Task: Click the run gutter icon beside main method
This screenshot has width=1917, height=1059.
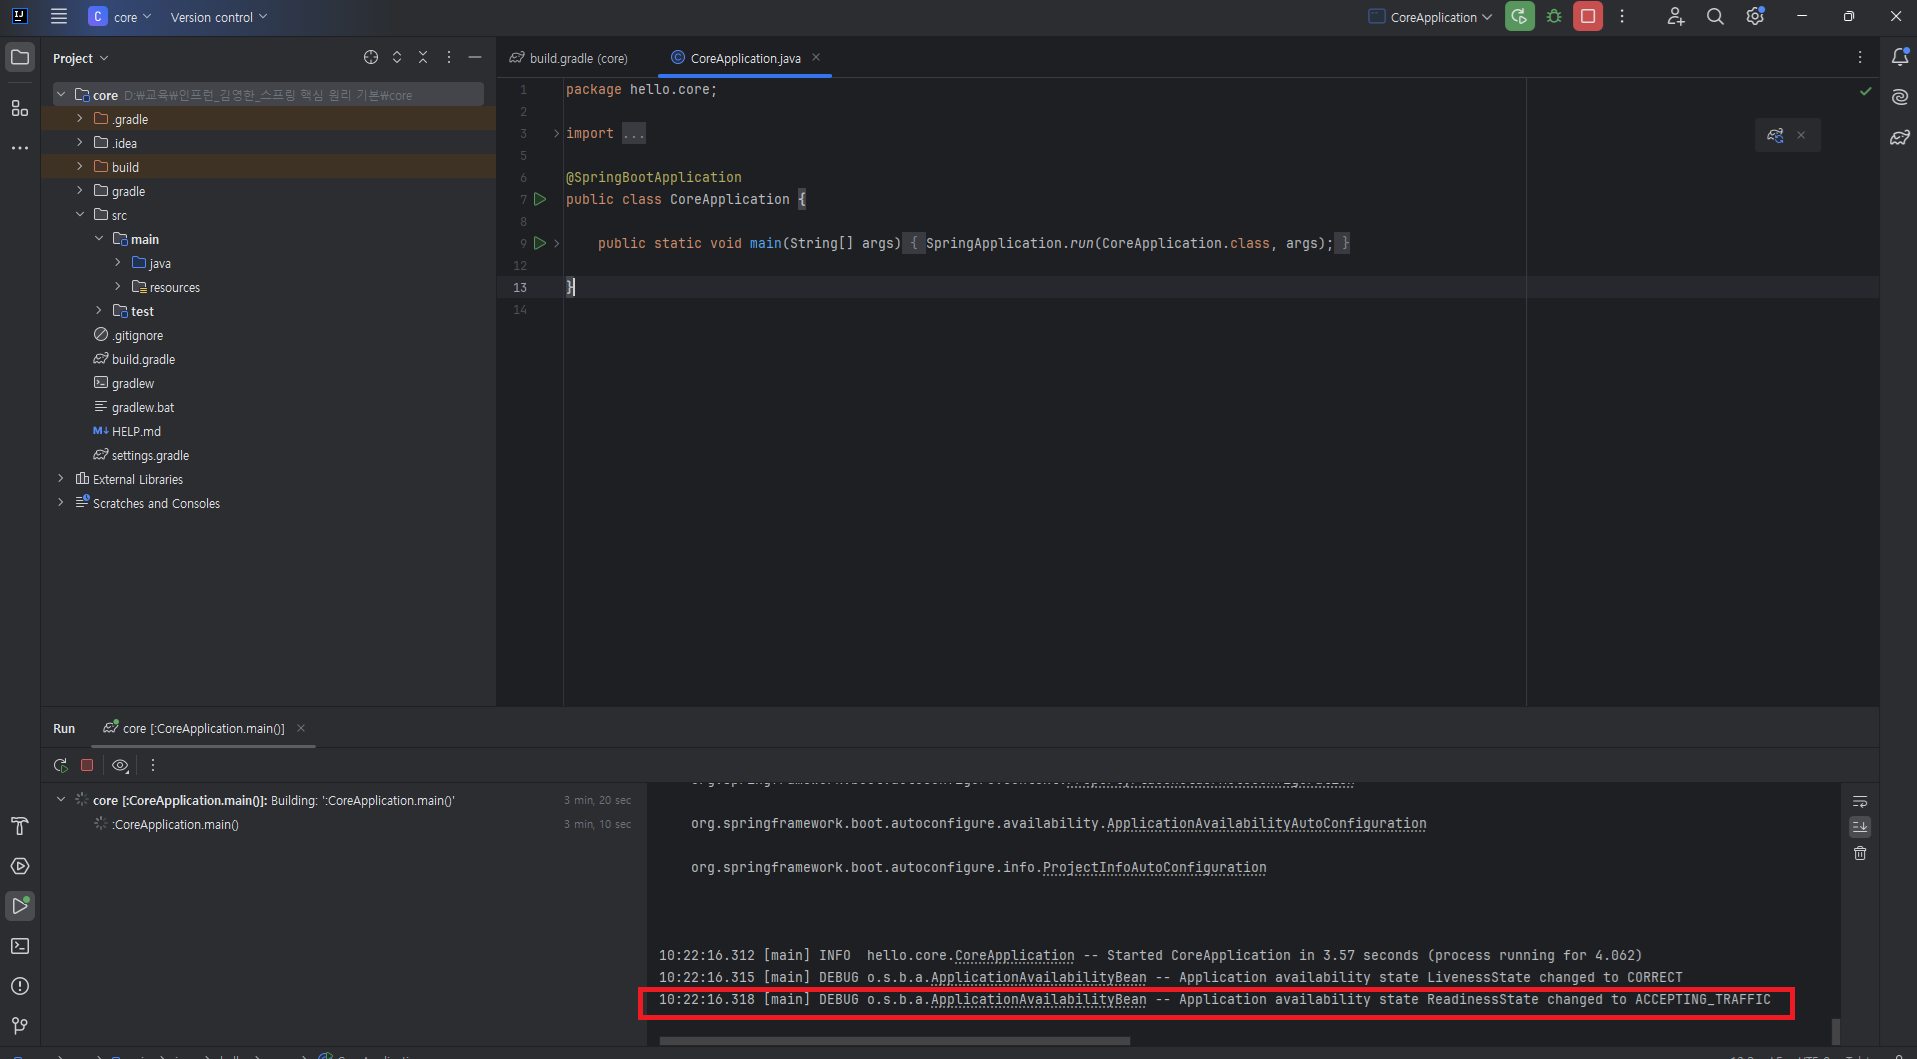Action: 540,243
